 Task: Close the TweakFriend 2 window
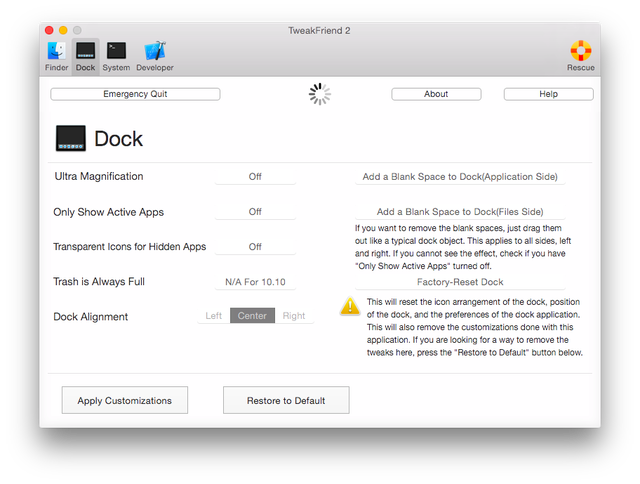click(x=49, y=30)
